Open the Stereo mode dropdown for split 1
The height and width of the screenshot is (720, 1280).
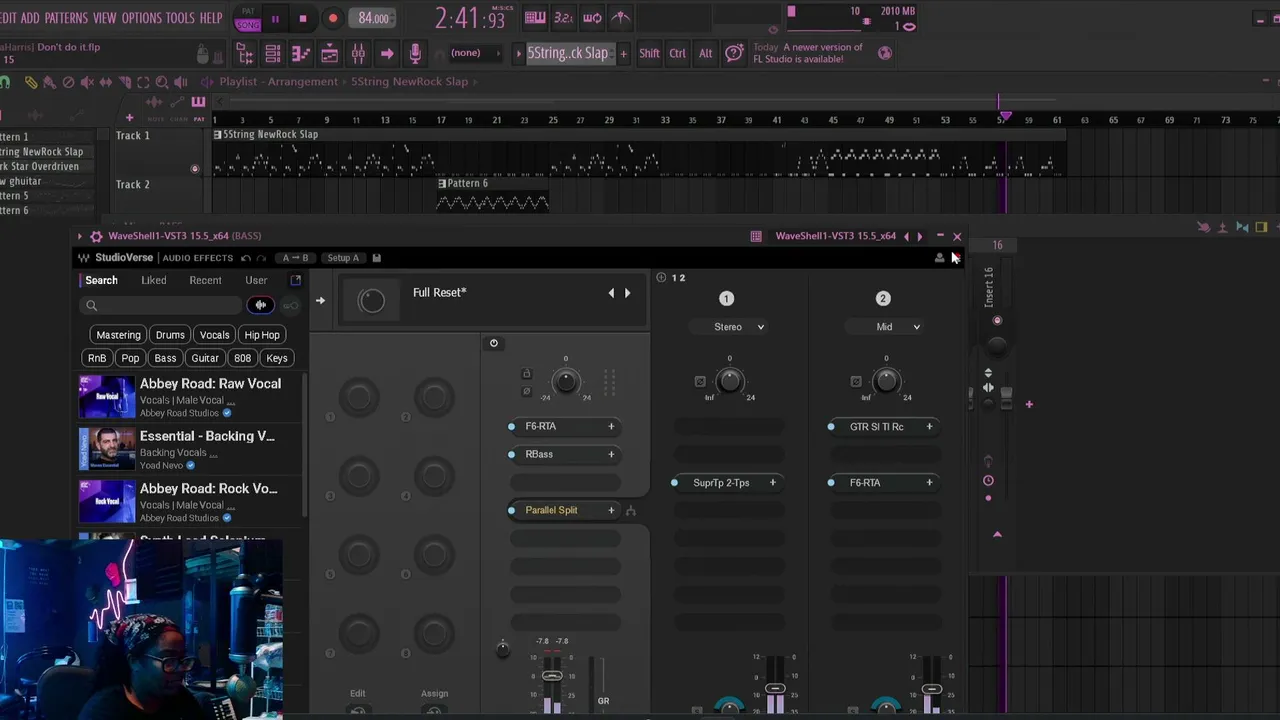coord(728,327)
